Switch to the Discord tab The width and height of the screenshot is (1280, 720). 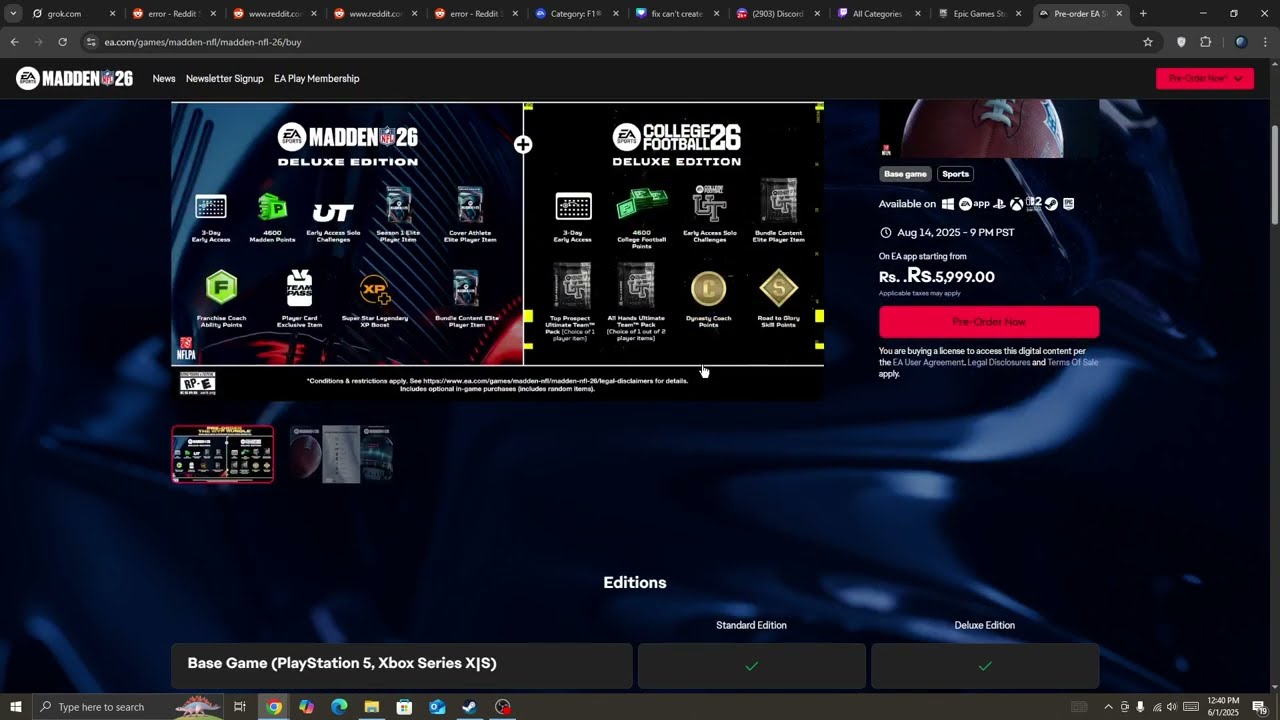(777, 14)
